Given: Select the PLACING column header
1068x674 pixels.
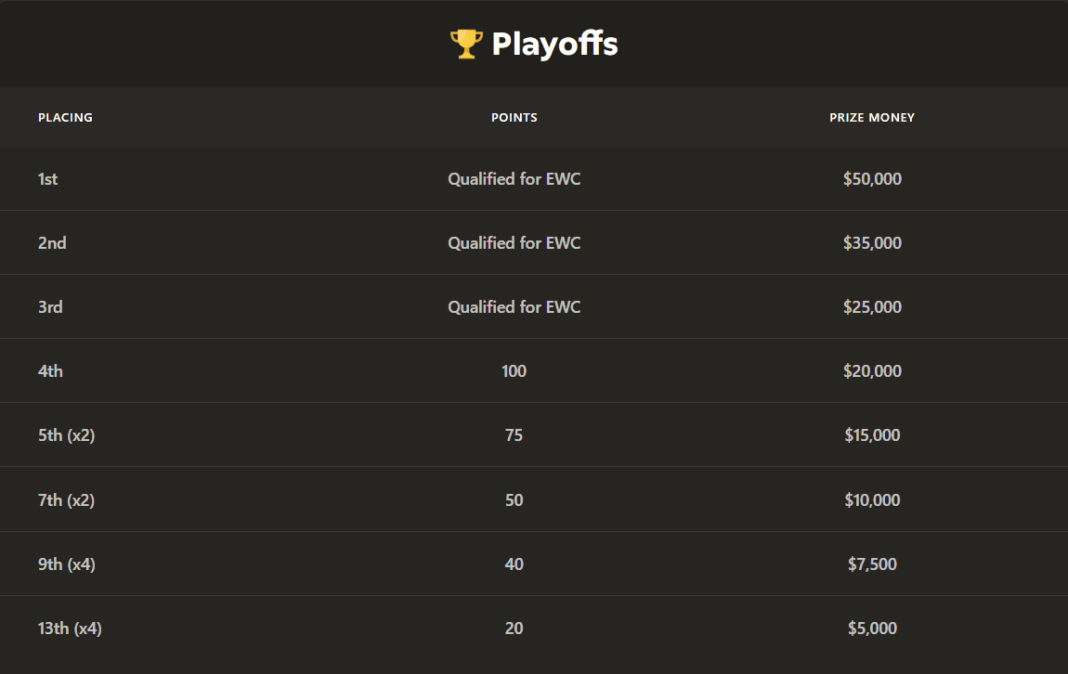Looking at the screenshot, I should (65, 118).
